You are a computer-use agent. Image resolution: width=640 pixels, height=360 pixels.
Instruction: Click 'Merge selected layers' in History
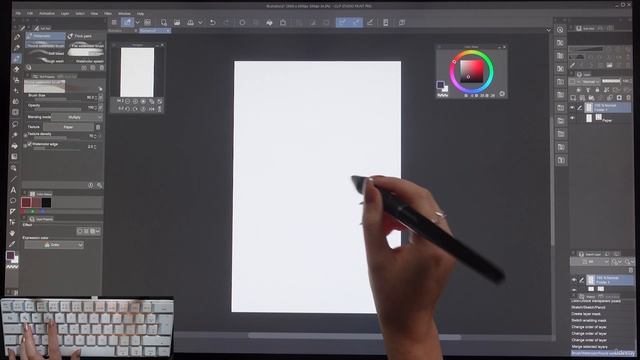pyautogui.click(x=589, y=347)
